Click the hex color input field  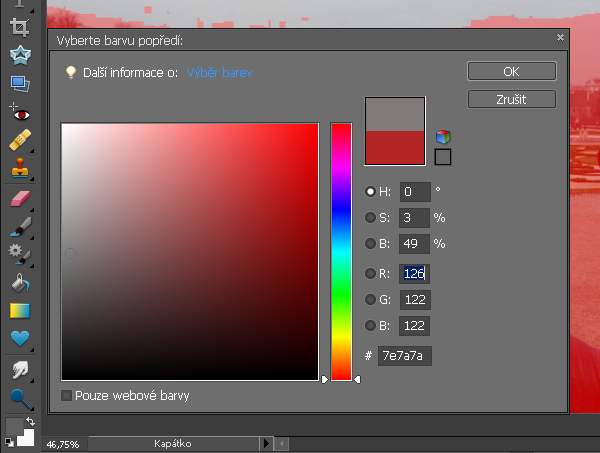405,356
